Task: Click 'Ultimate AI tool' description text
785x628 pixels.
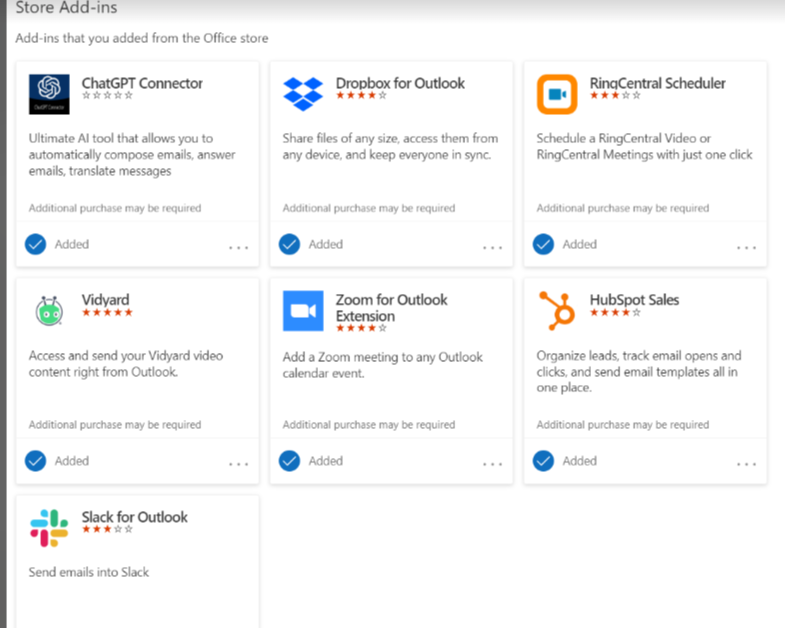Action: tap(132, 155)
